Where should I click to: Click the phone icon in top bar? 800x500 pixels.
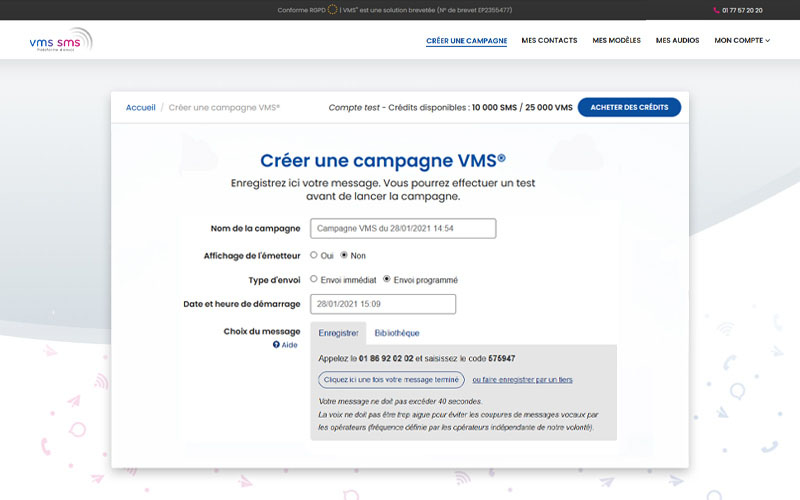click(716, 10)
